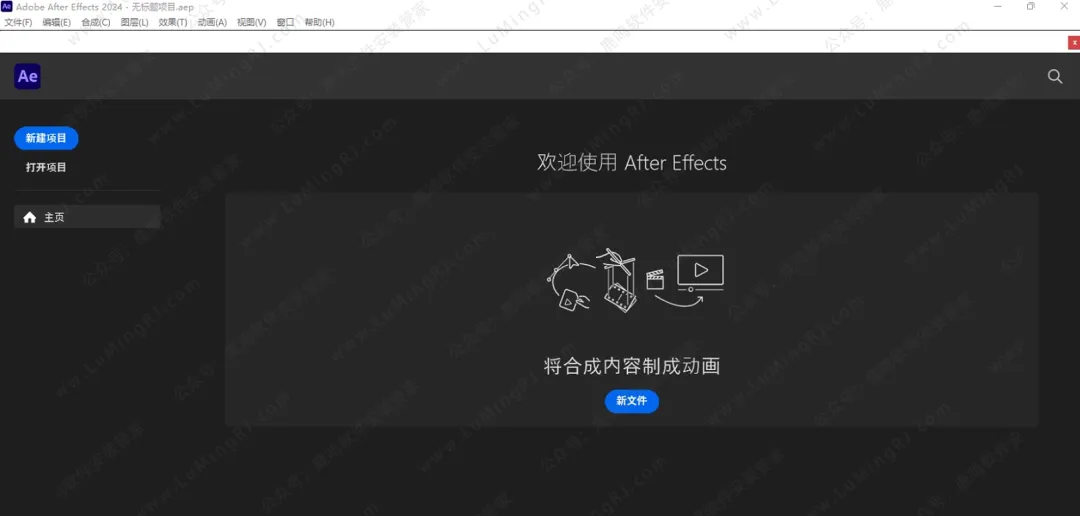Click the 欢迎使用 After Effects heading
Viewport: 1080px width, 516px height.
pyautogui.click(x=632, y=163)
